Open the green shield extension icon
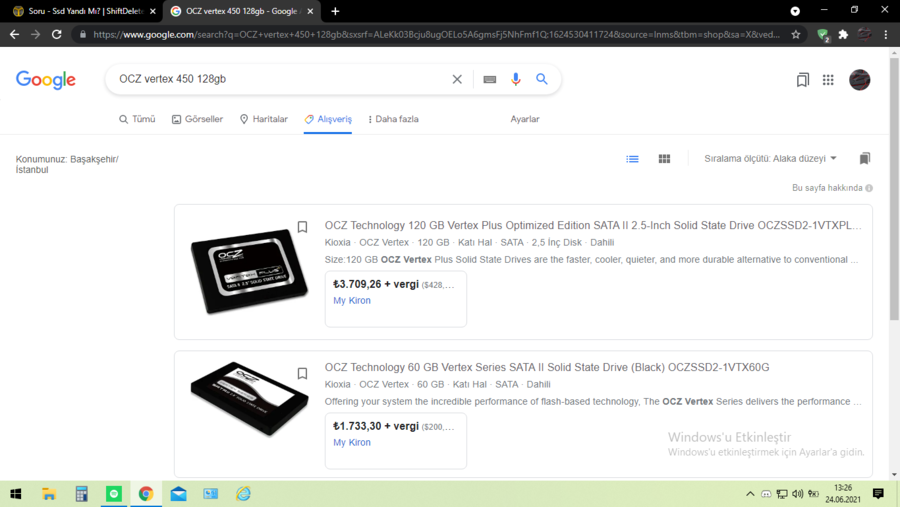 click(823, 35)
